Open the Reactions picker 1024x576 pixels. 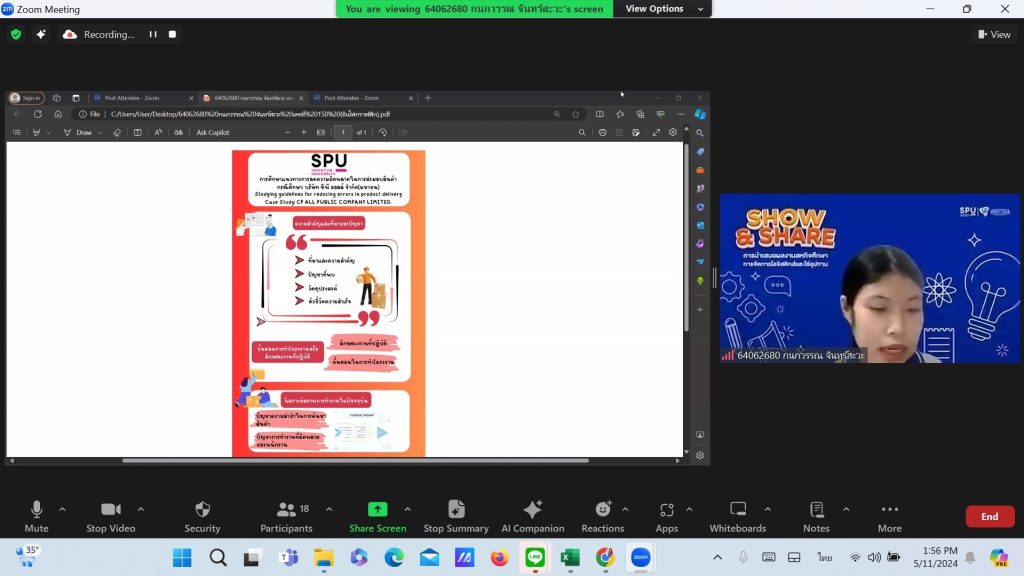[x=603, y=517]
